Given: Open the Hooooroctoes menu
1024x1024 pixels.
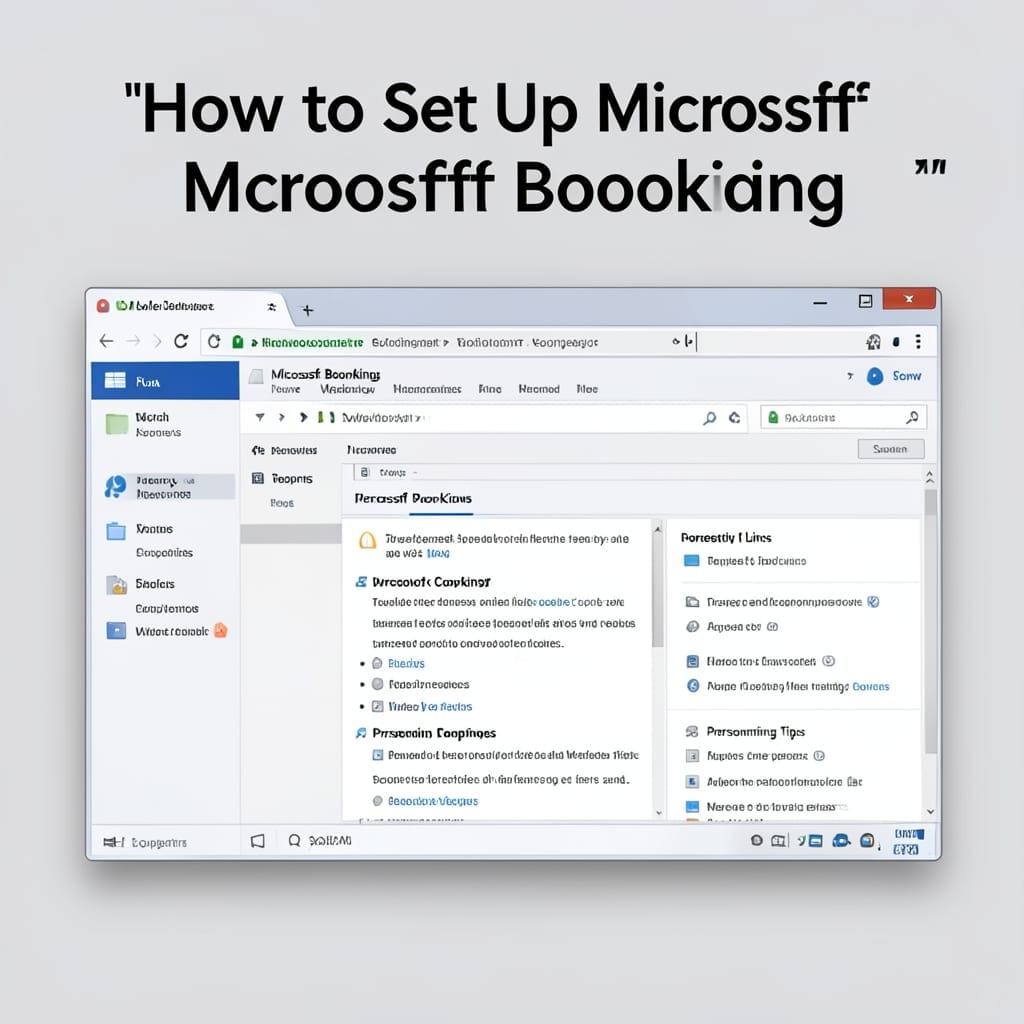Looking at the screenshot, I should (x=427, y=389).
